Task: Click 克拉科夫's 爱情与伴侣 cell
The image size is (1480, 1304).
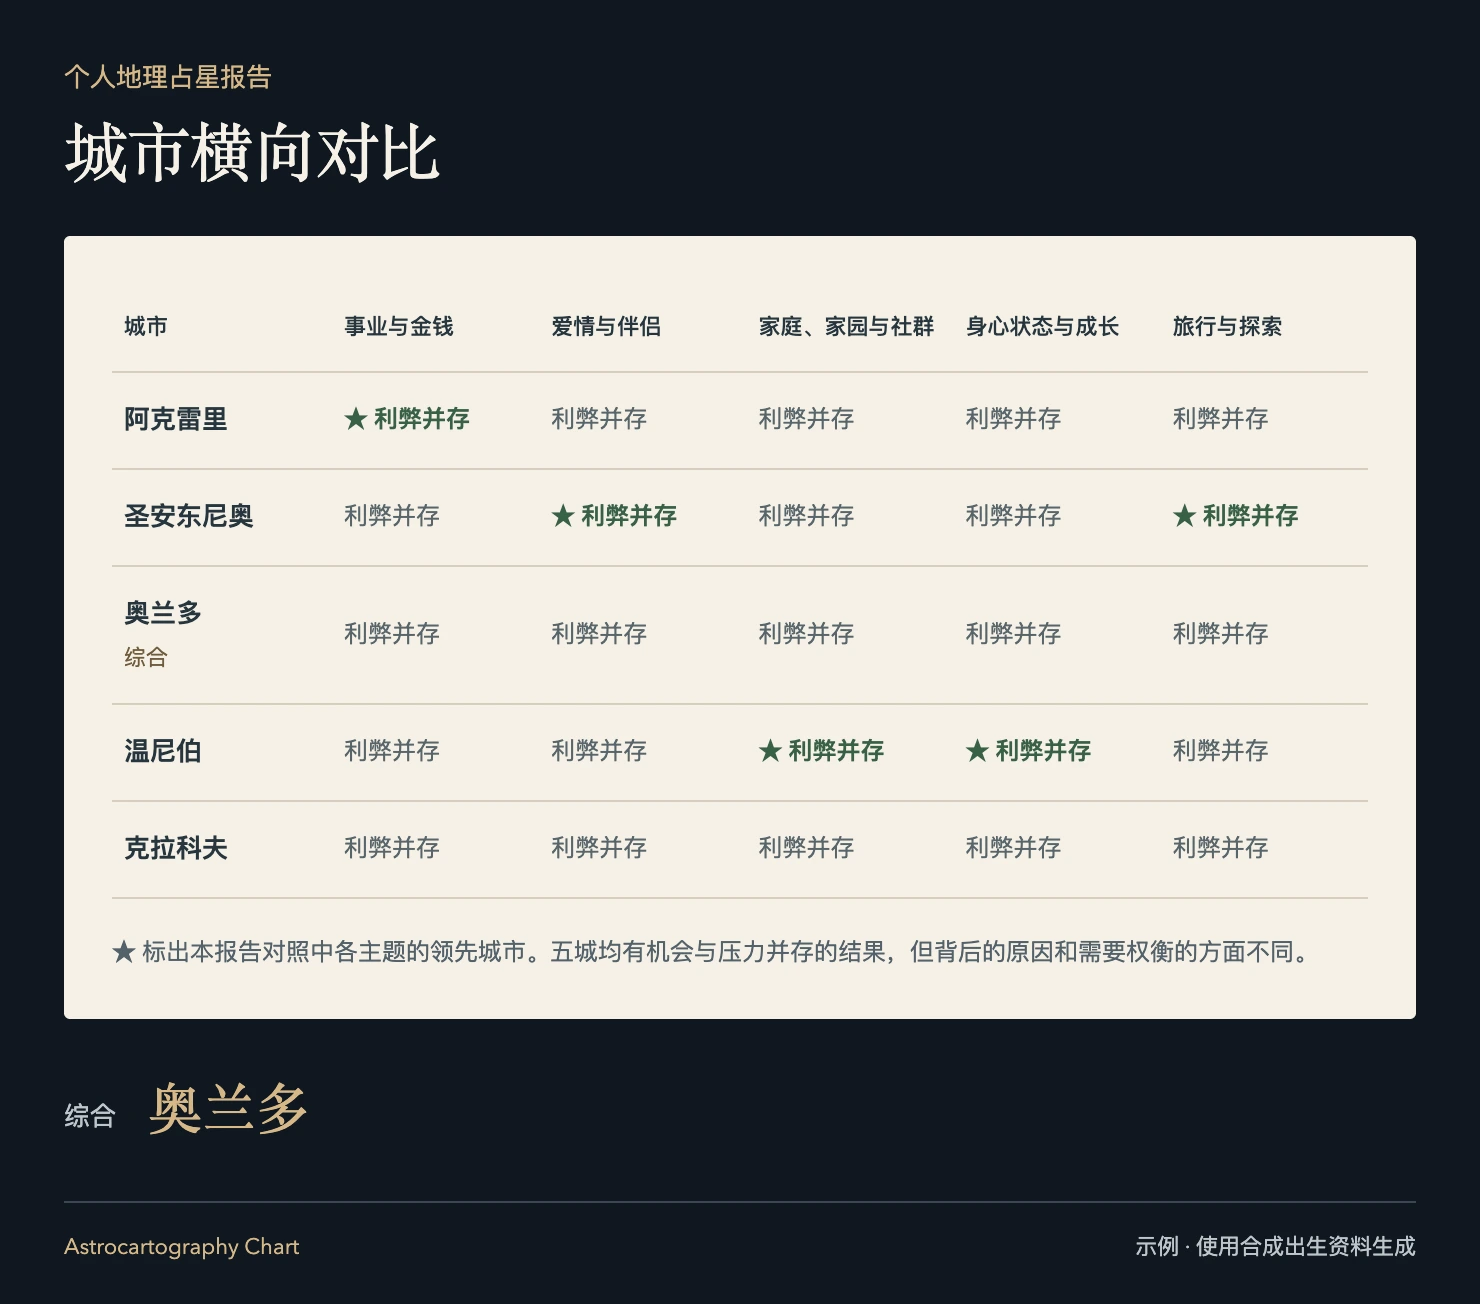Action: [x=599, y=848]
